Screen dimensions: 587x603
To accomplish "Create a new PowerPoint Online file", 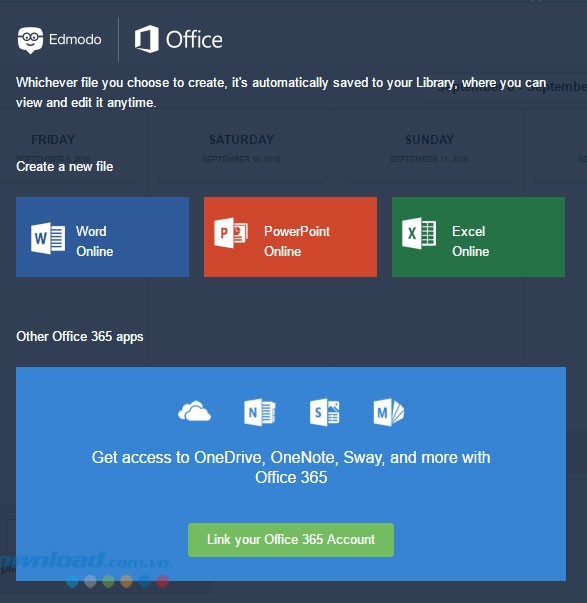I will 290,237.
